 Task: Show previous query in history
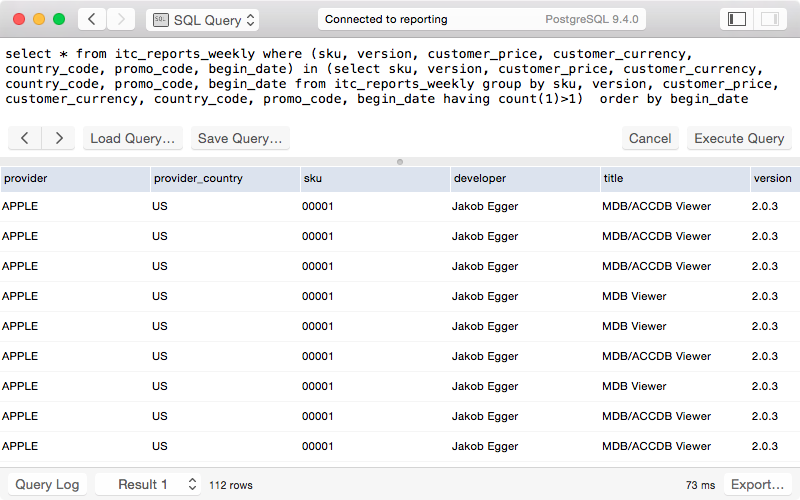[x=24, y=138]
